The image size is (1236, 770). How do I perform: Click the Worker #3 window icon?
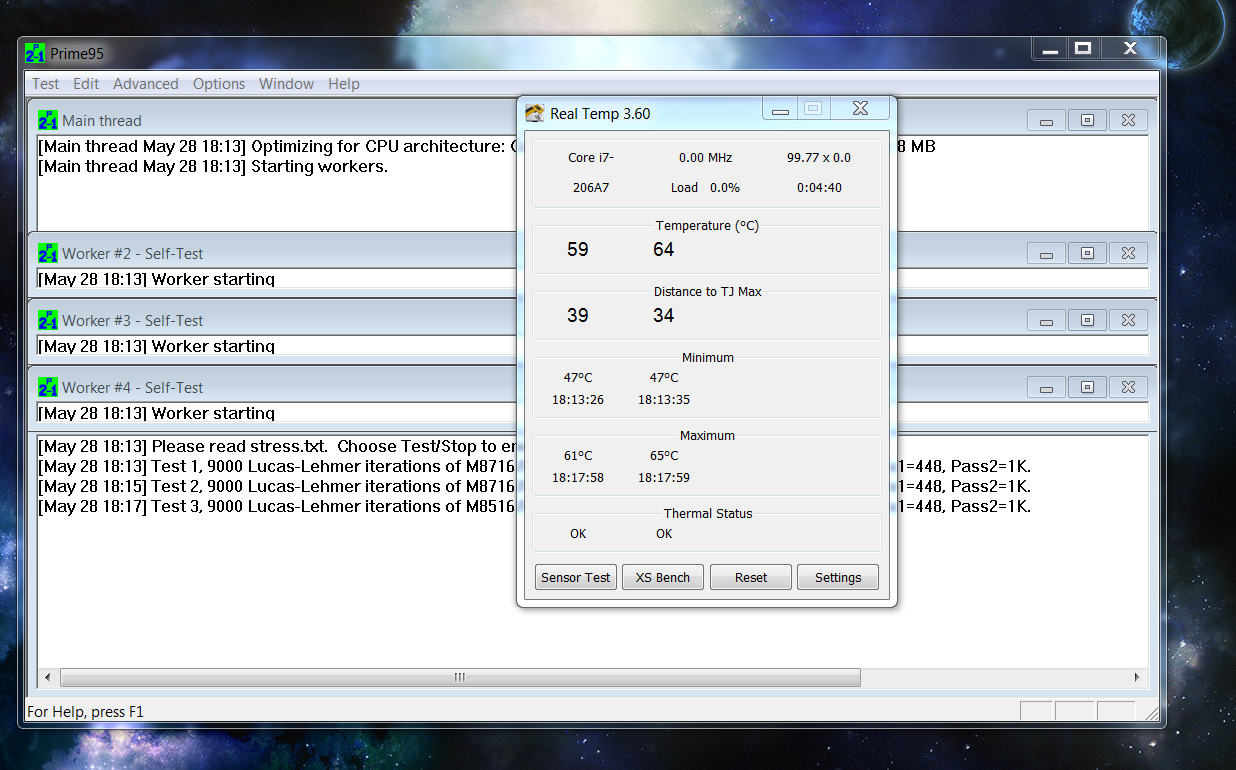click(48, 320)
